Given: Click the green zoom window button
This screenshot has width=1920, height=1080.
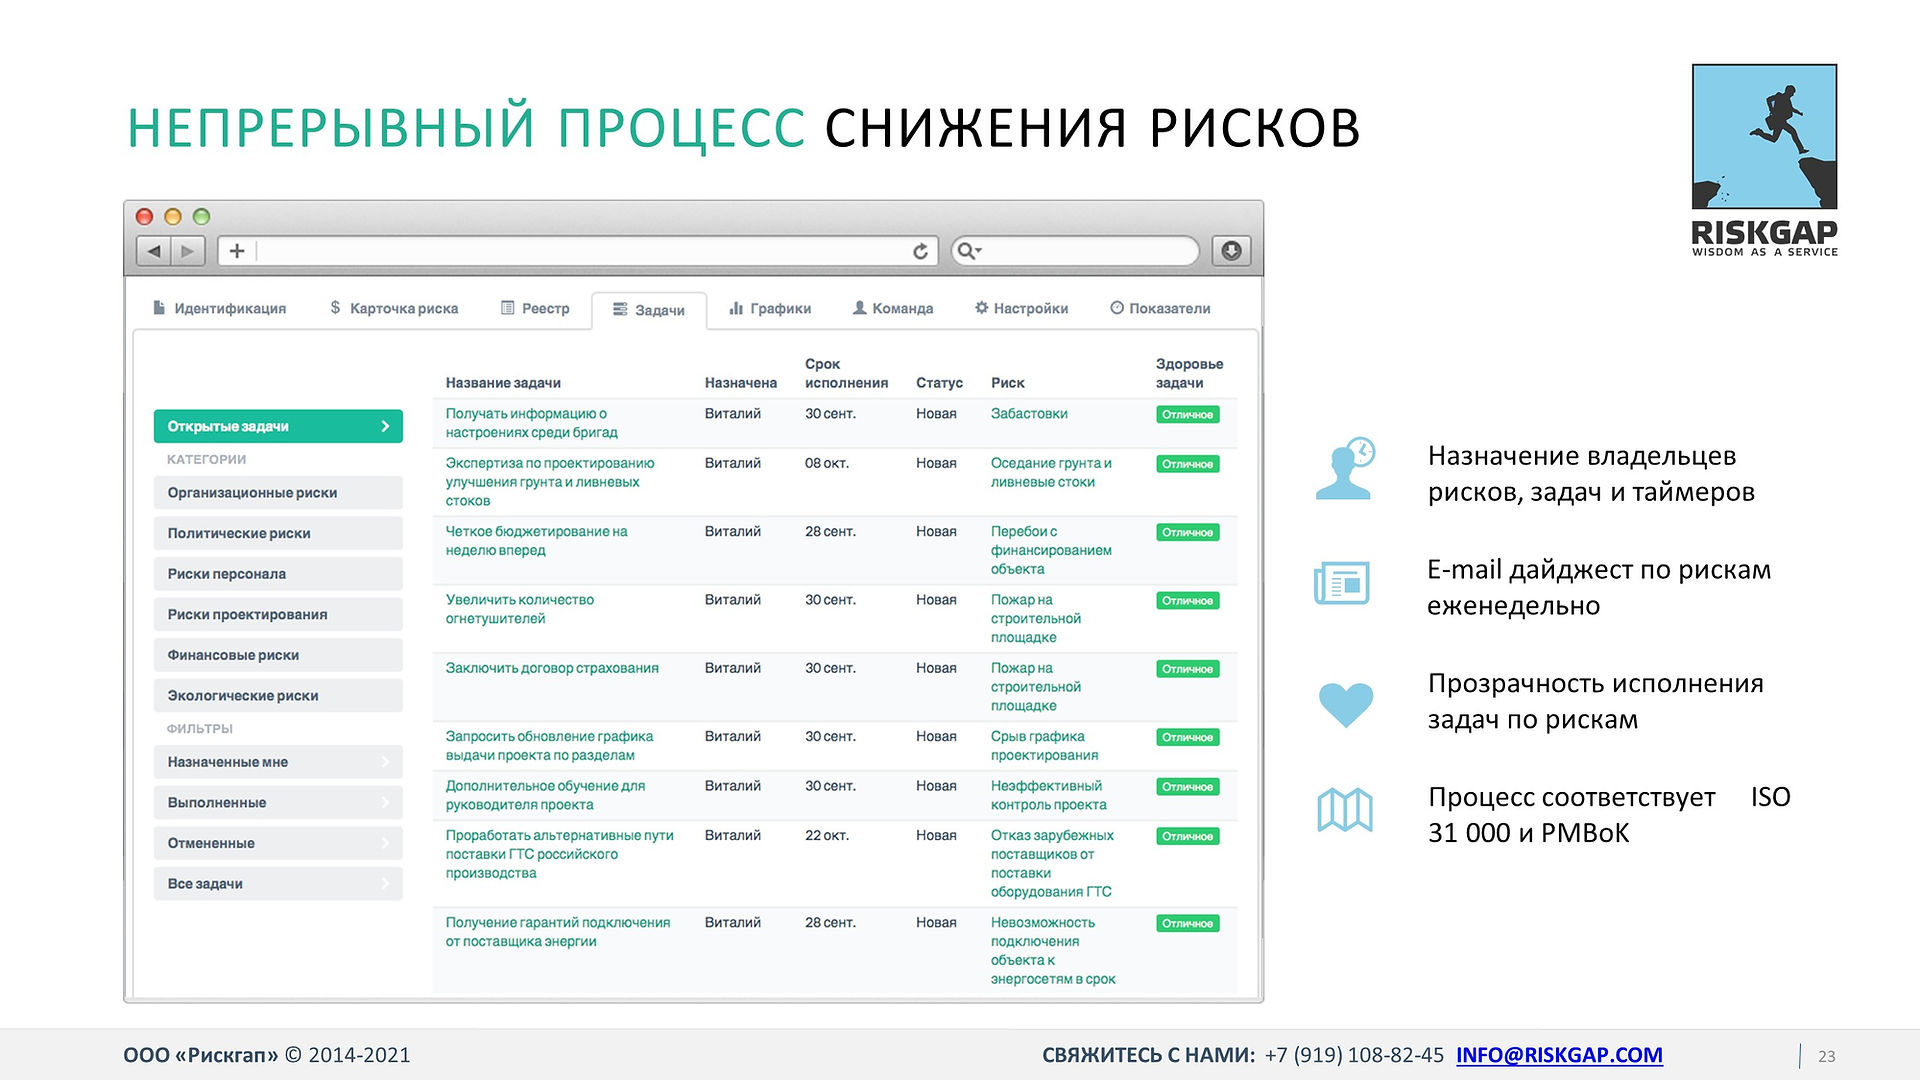Looking at the screenshot, I should coord(201,216).
